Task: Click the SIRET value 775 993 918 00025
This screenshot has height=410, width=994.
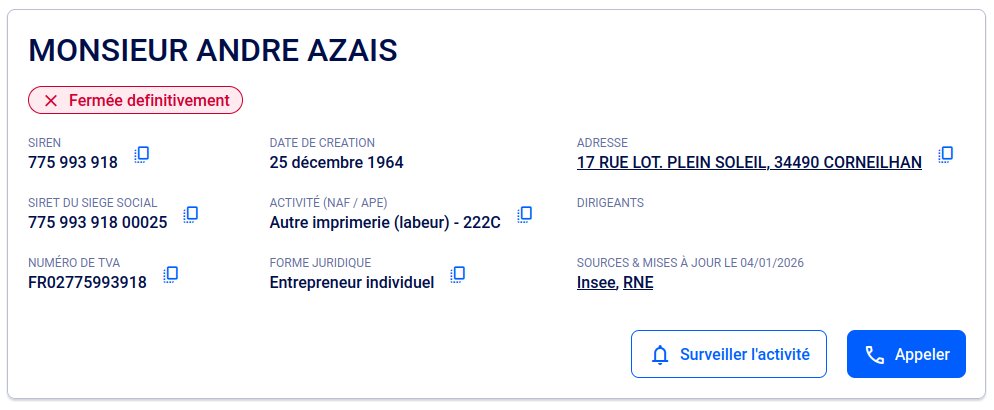Action: 98,223
